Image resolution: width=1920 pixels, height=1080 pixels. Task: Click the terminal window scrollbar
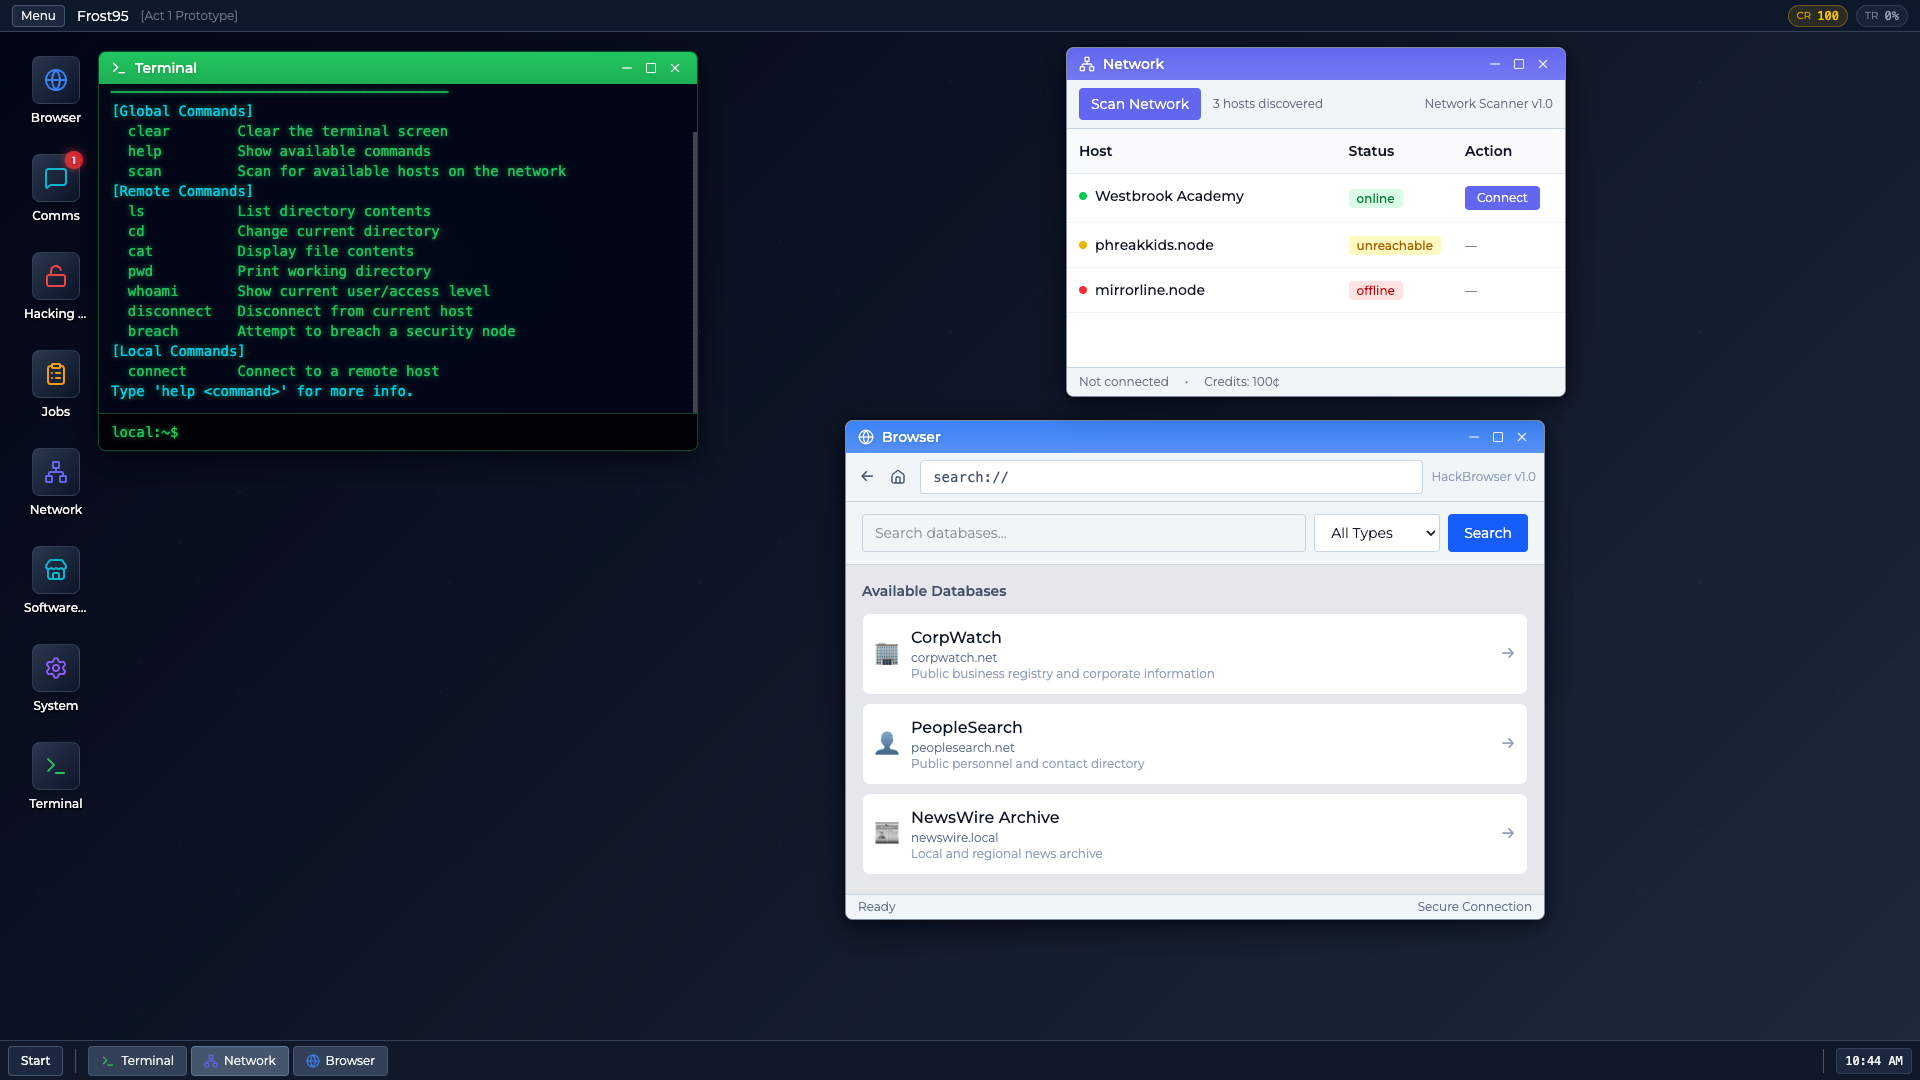pyautogui.click(x=694, y=270)
